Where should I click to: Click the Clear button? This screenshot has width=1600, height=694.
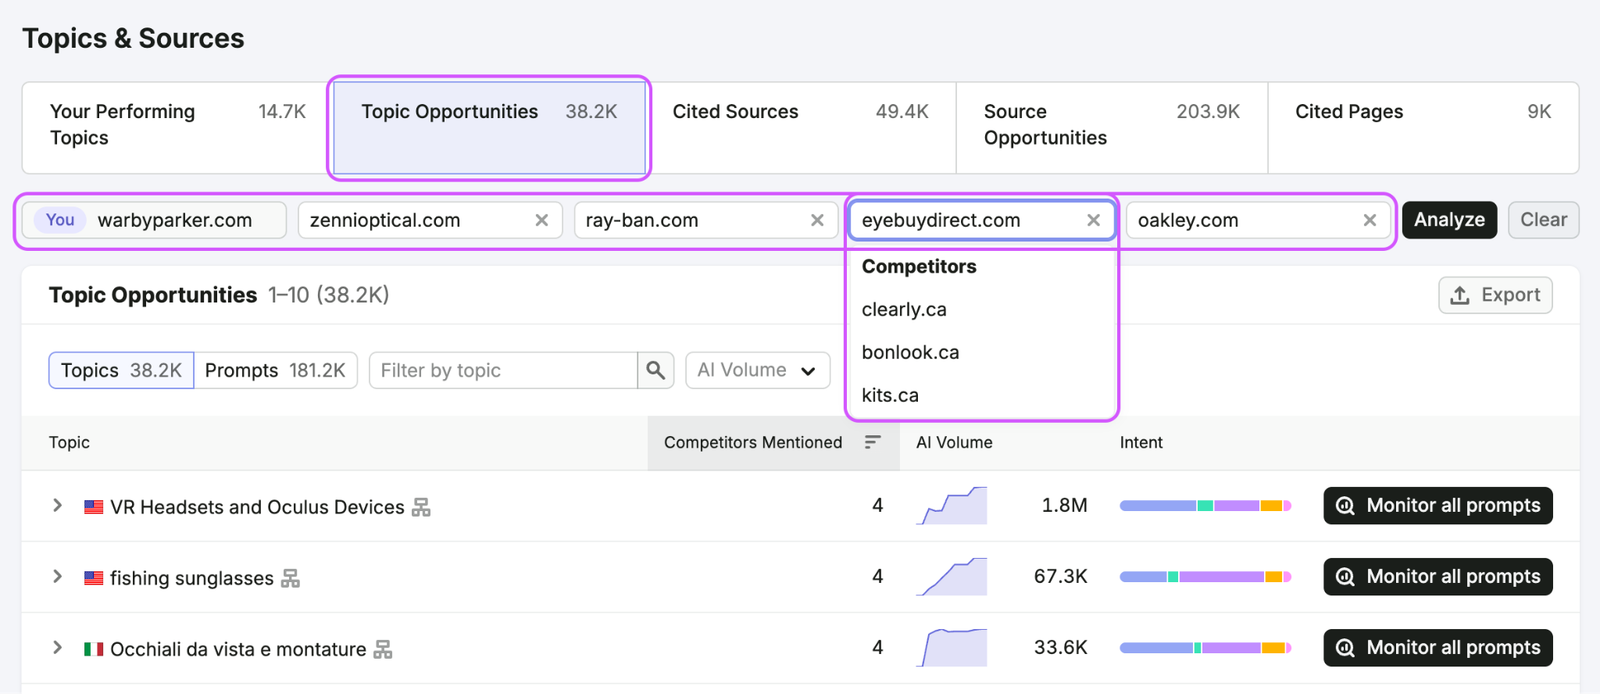click(1543, 220)
